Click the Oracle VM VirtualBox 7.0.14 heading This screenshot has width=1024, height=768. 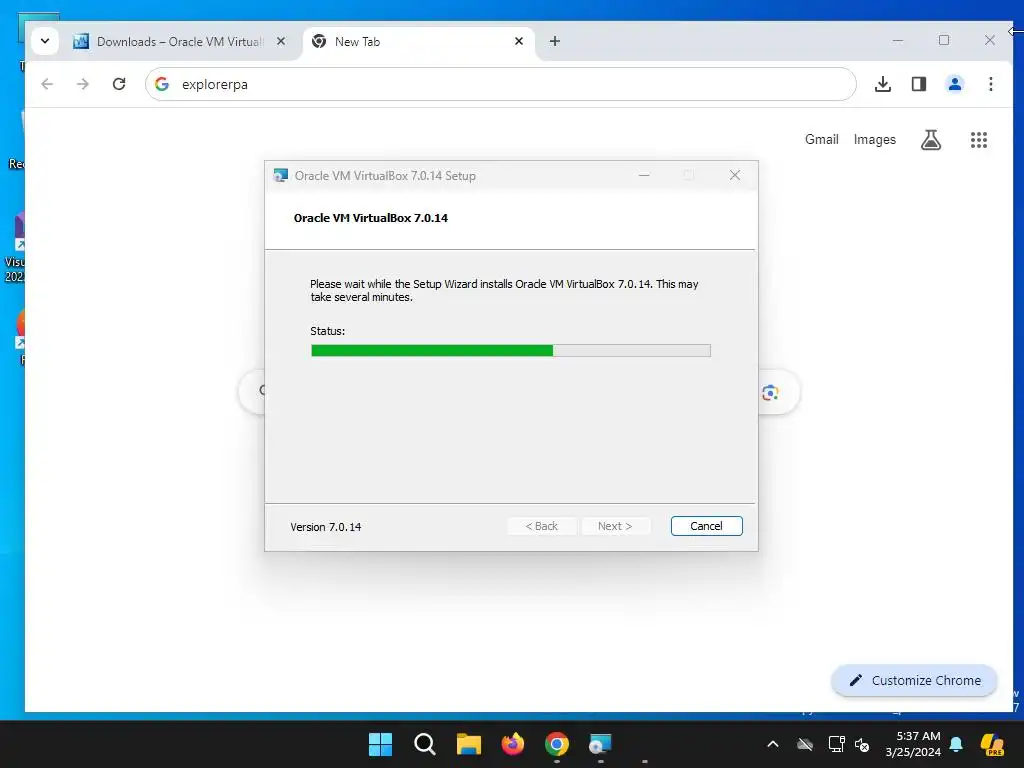[x=370, y=218]
